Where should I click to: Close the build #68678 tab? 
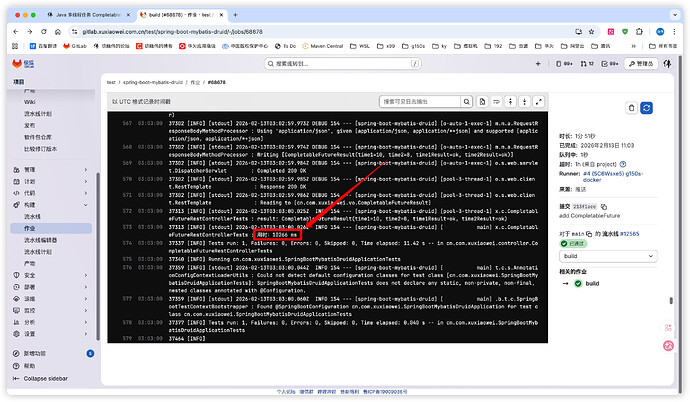tap(221, 15)
